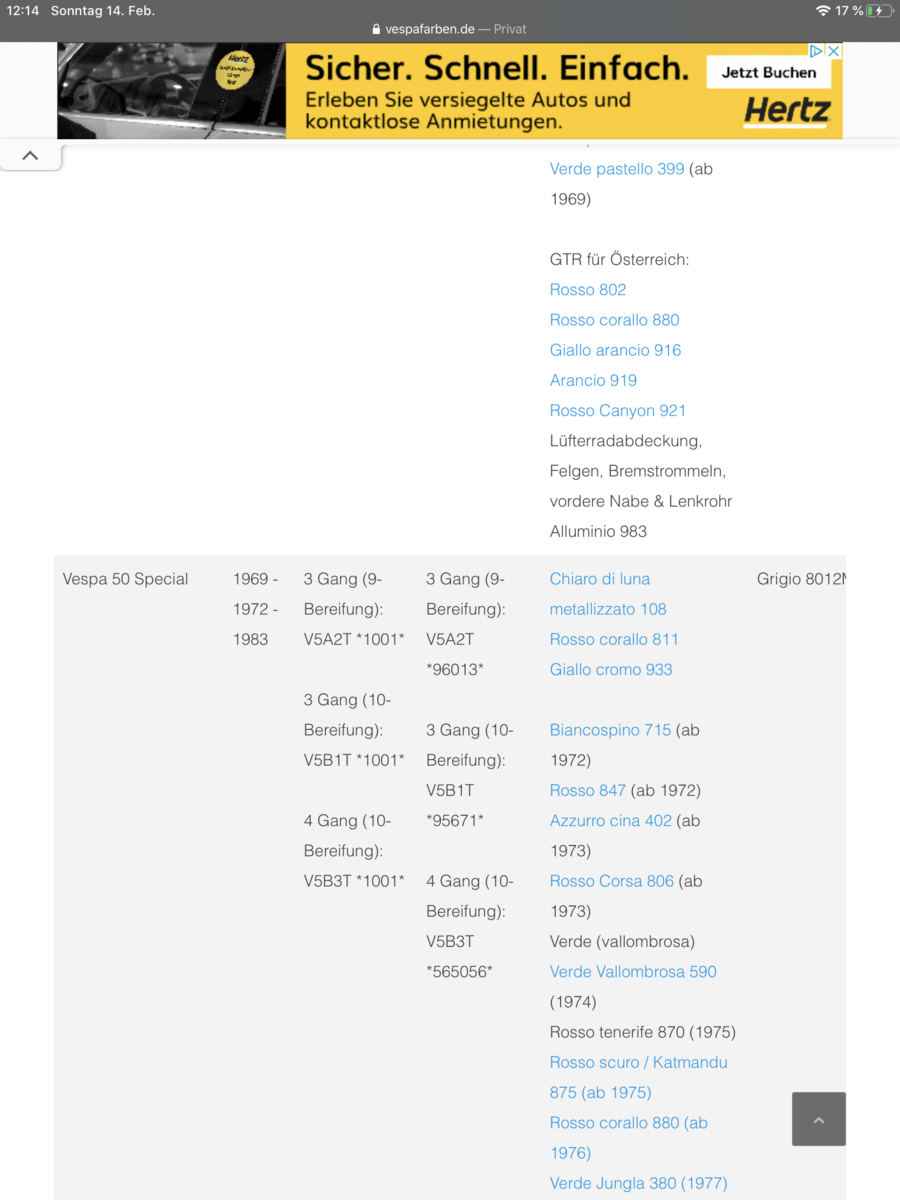
Task: Tap the padlock icon in the address bar
Action: [376, 30]
